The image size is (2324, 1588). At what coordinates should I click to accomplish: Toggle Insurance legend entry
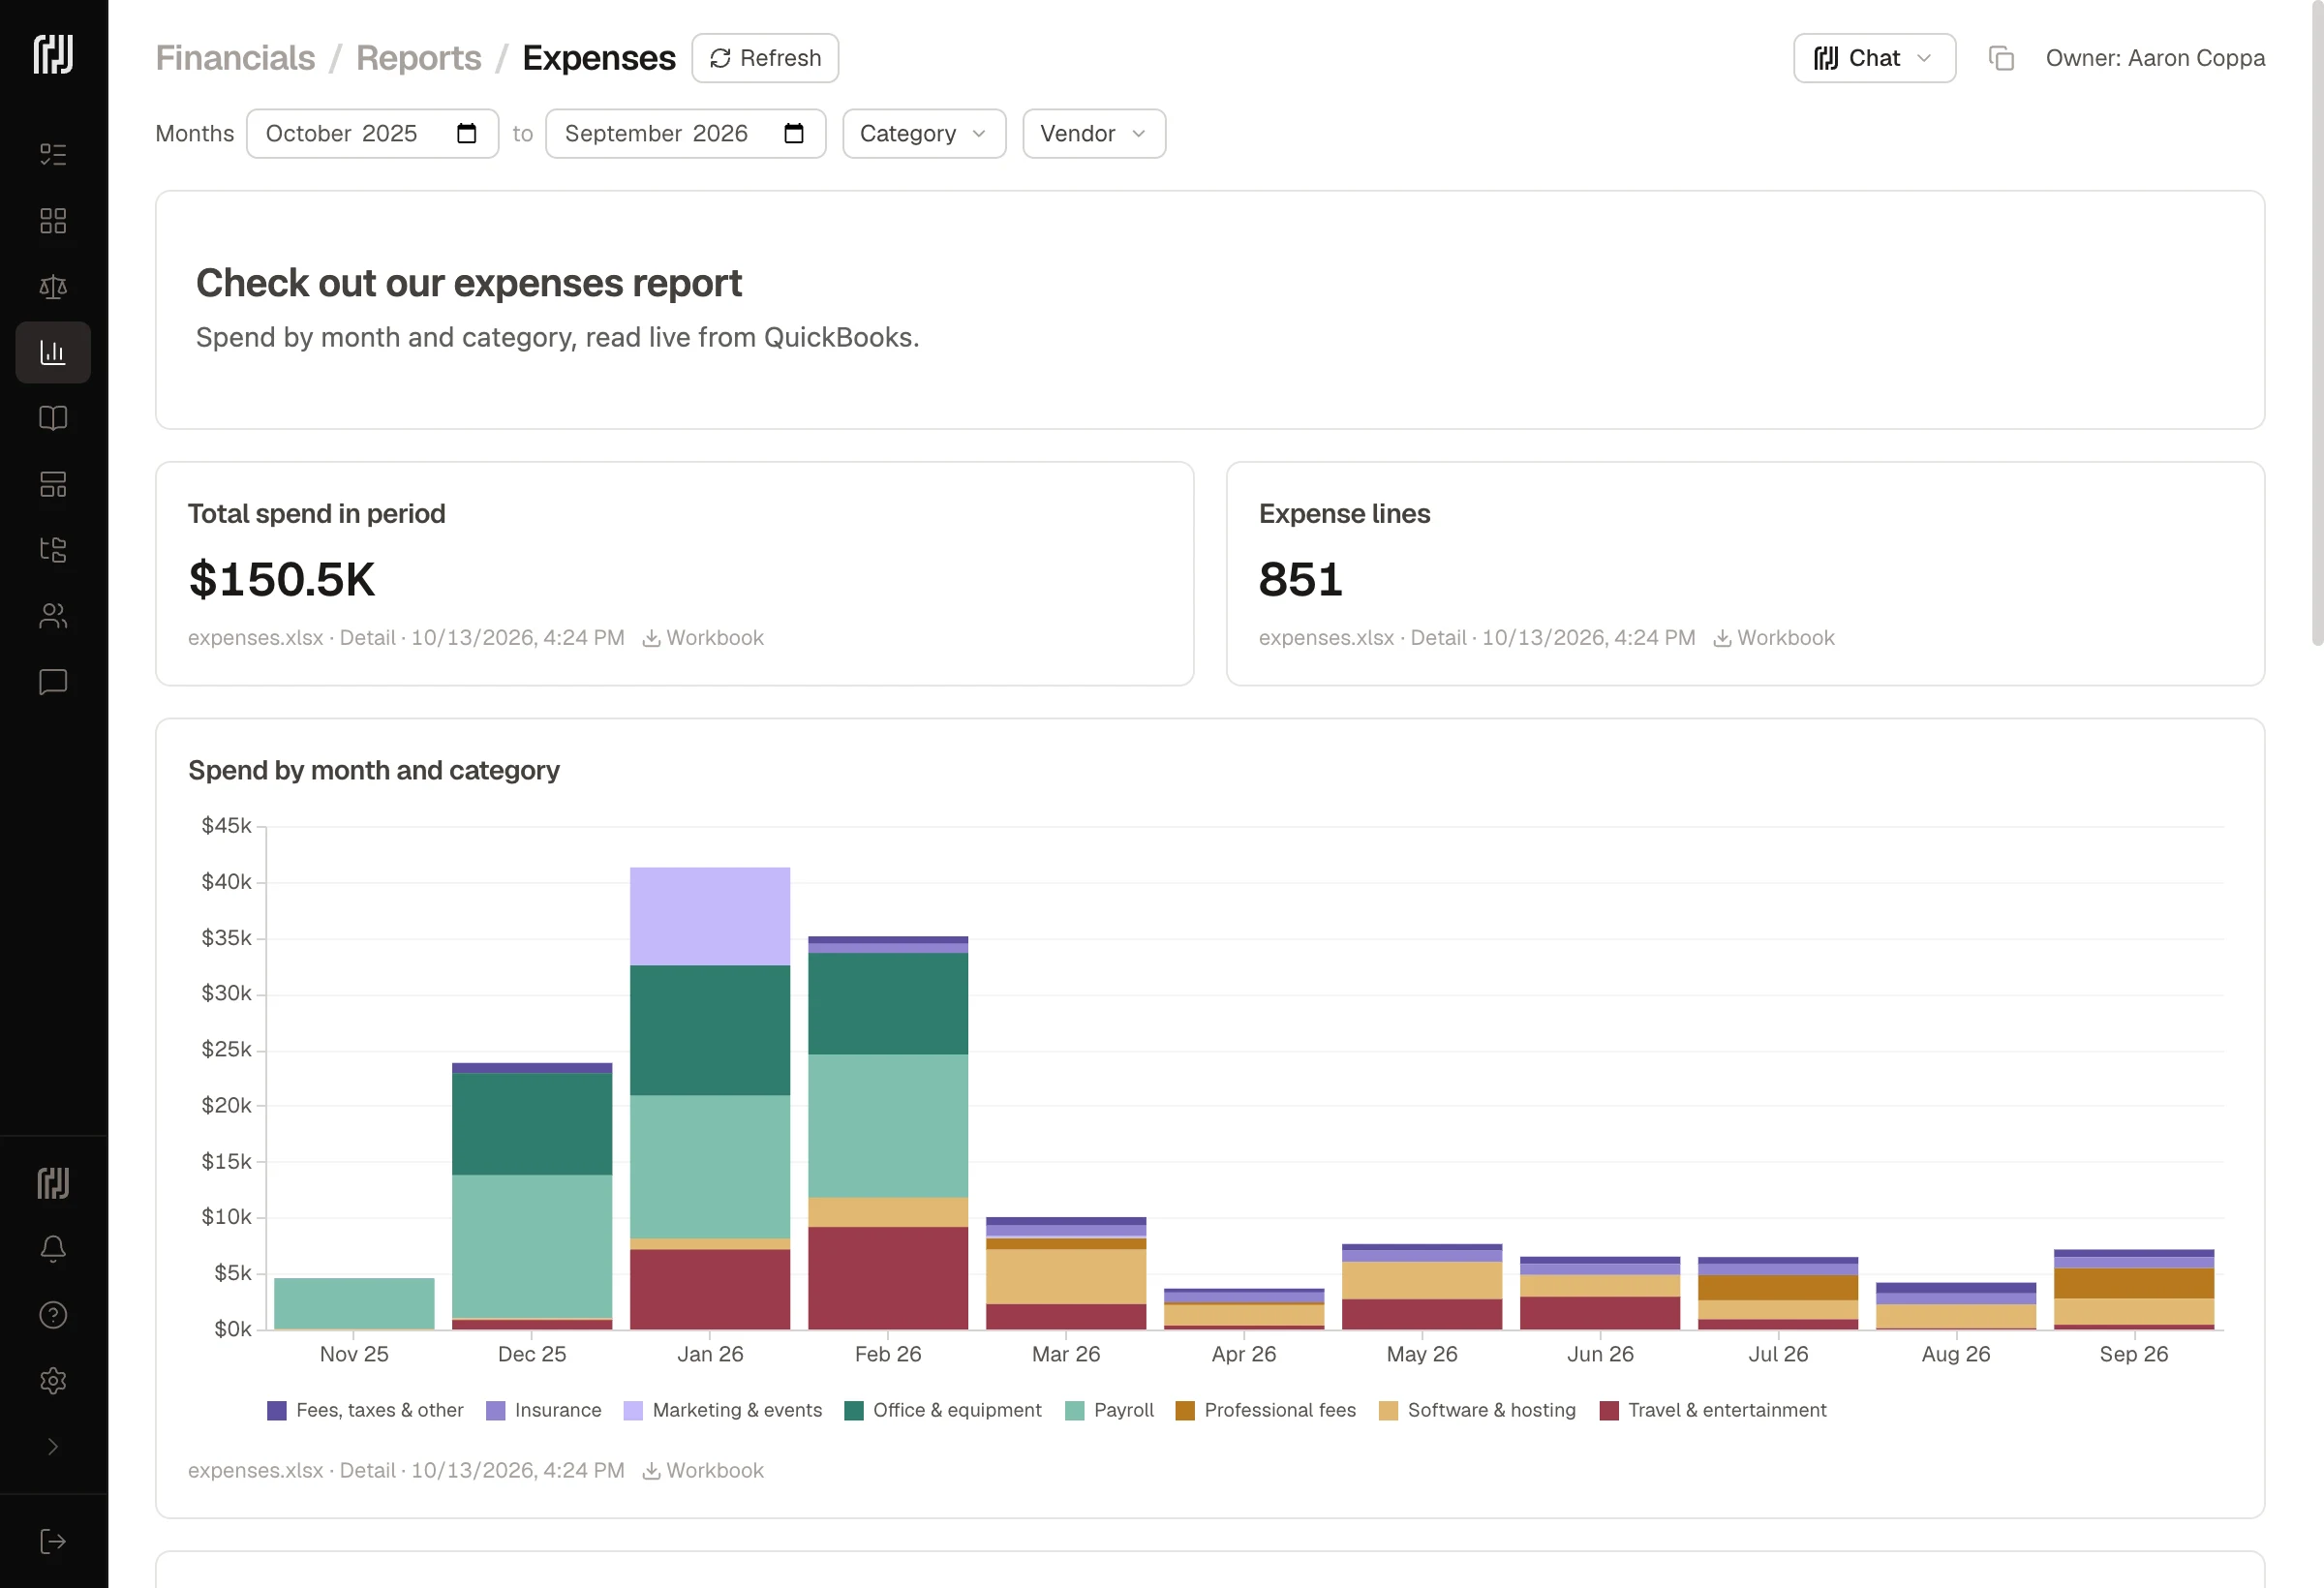[544, 1410]
